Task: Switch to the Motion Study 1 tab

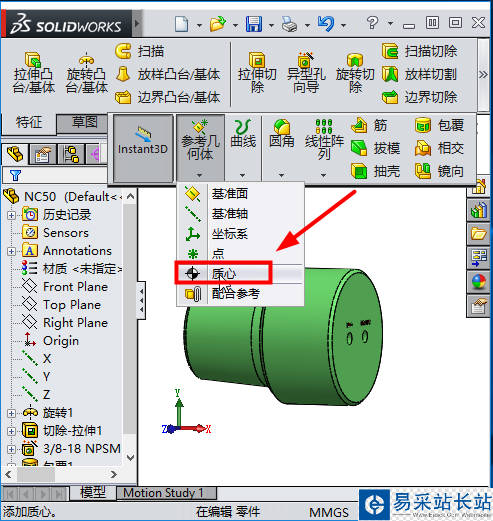Action: tap(166, 493)
